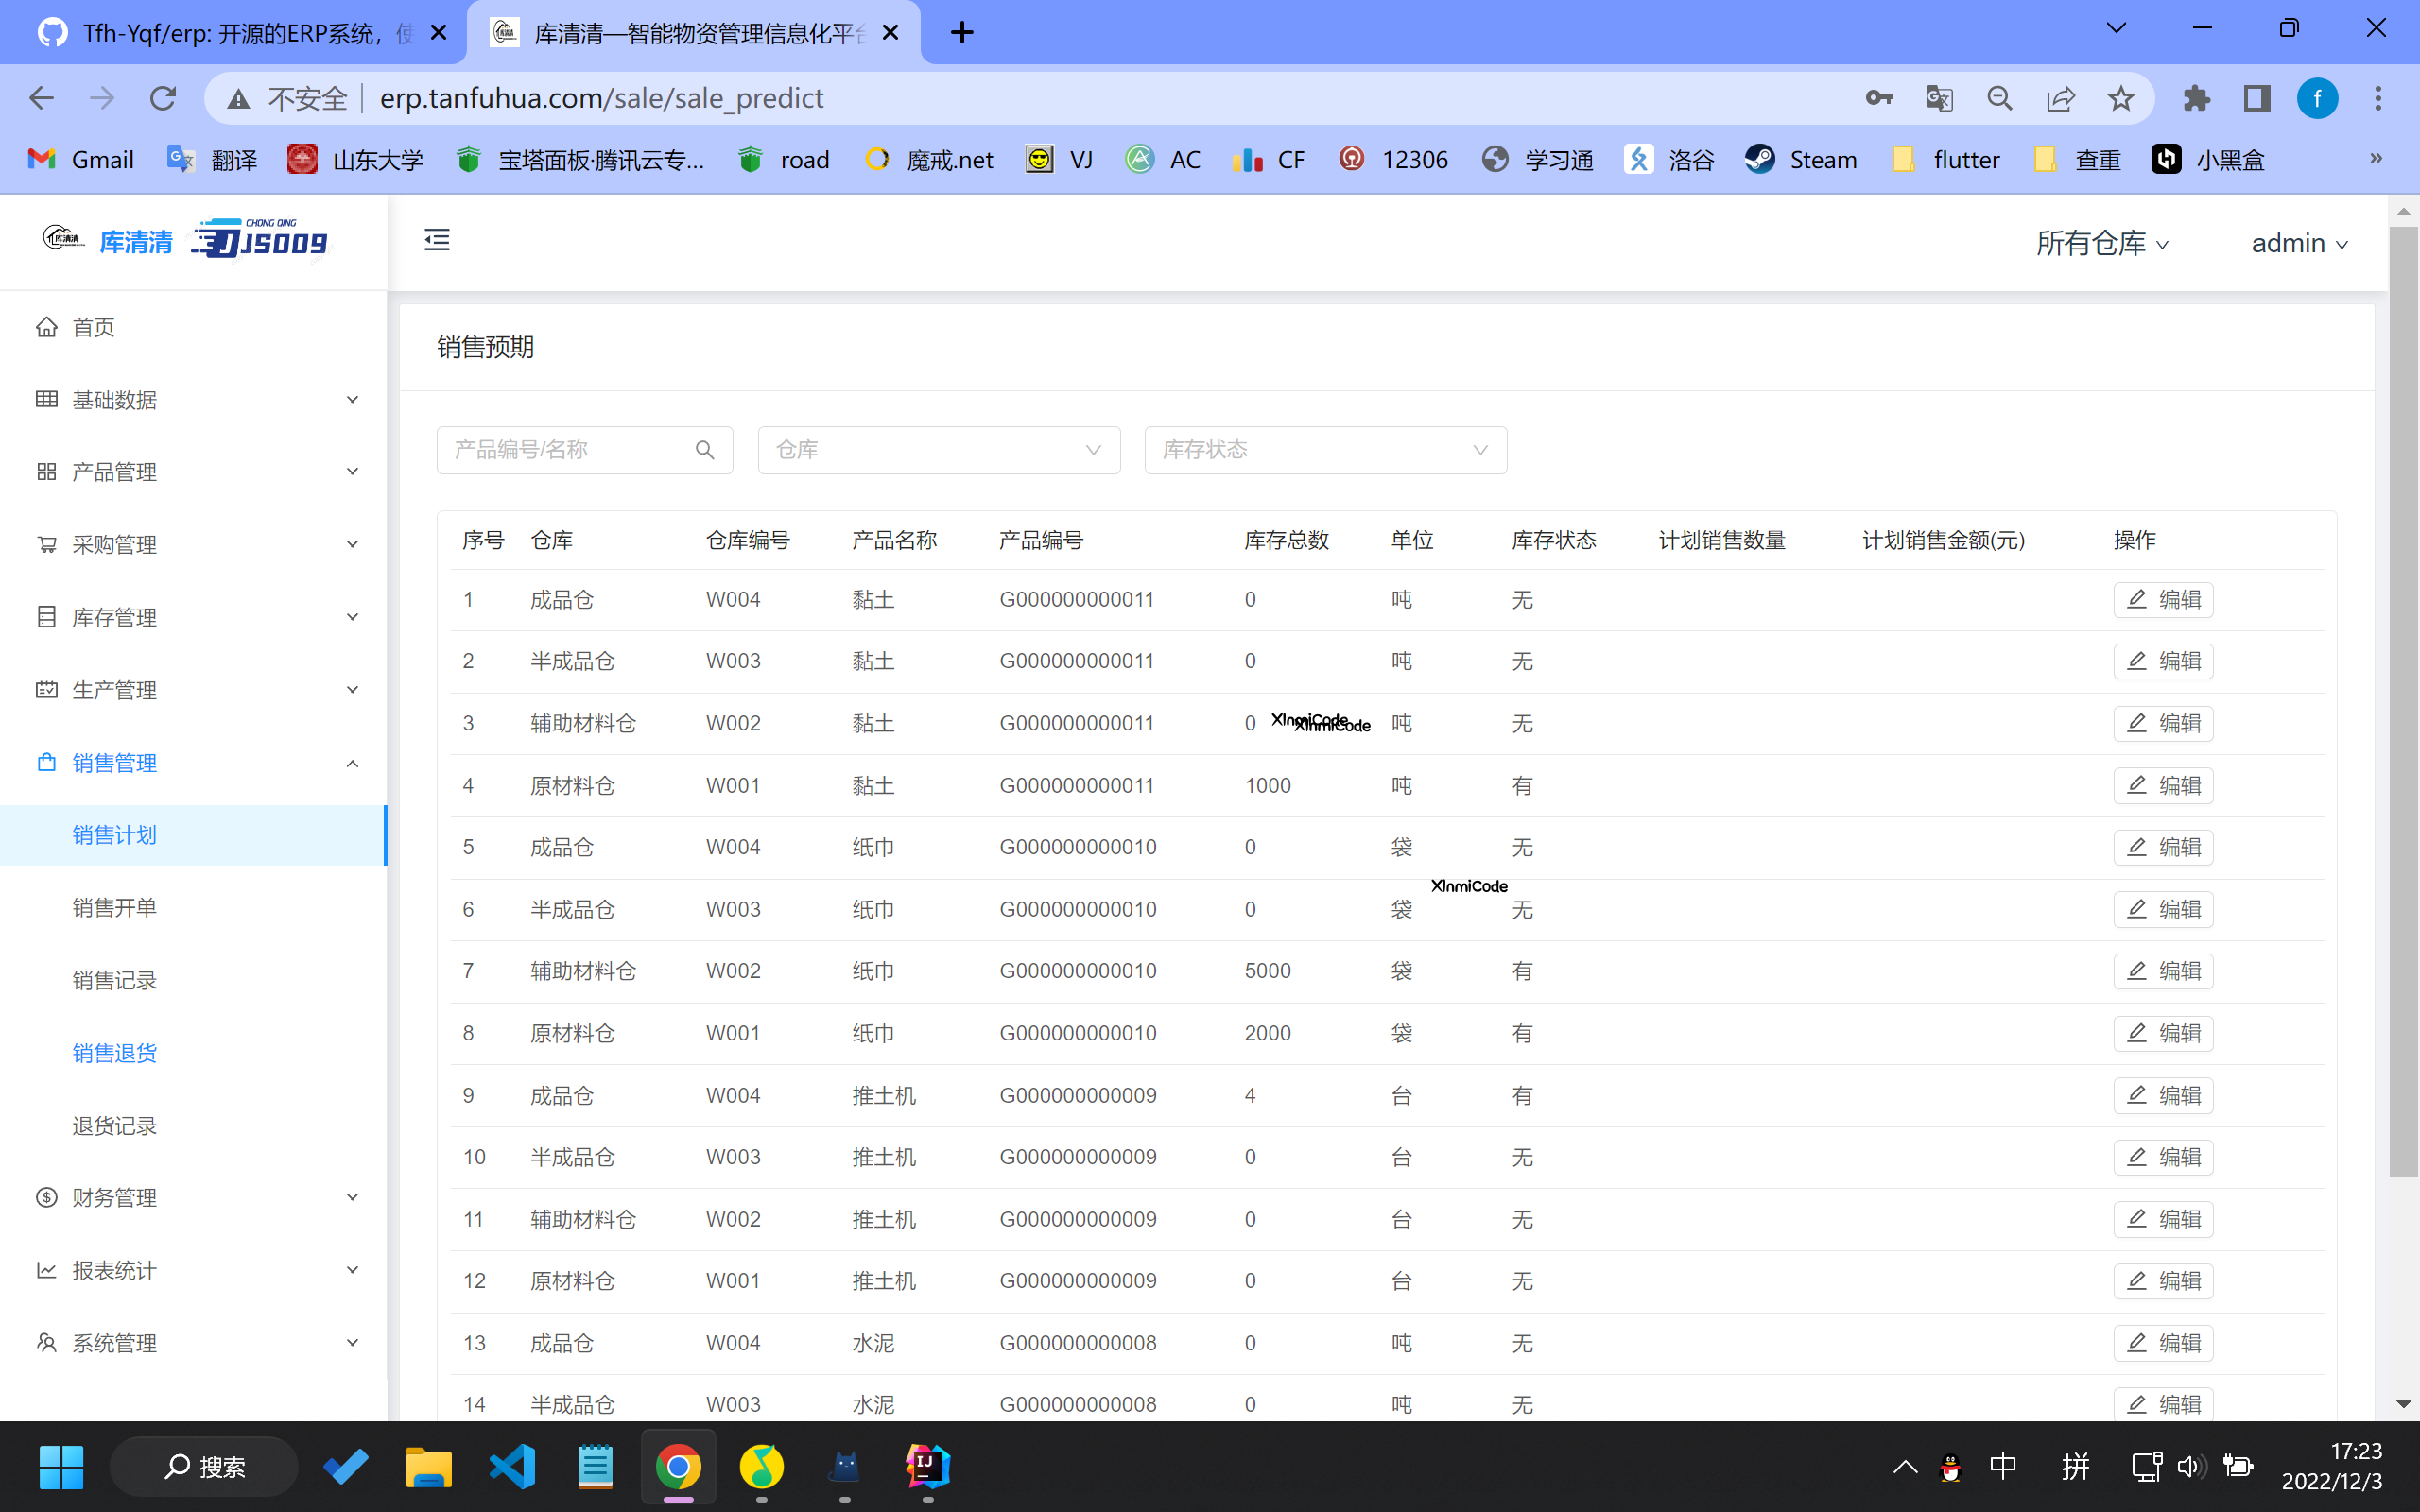Click the search magnifier in 产品编号/名称 field
Screen dimensions: 2420x1512
(705, 450)
